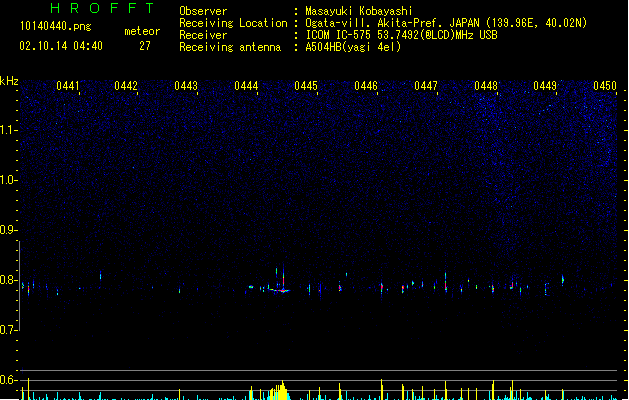This screenshot has height=400, width=629.
Task: Click the large meteor echo near 0445
Action: (281, 281)
